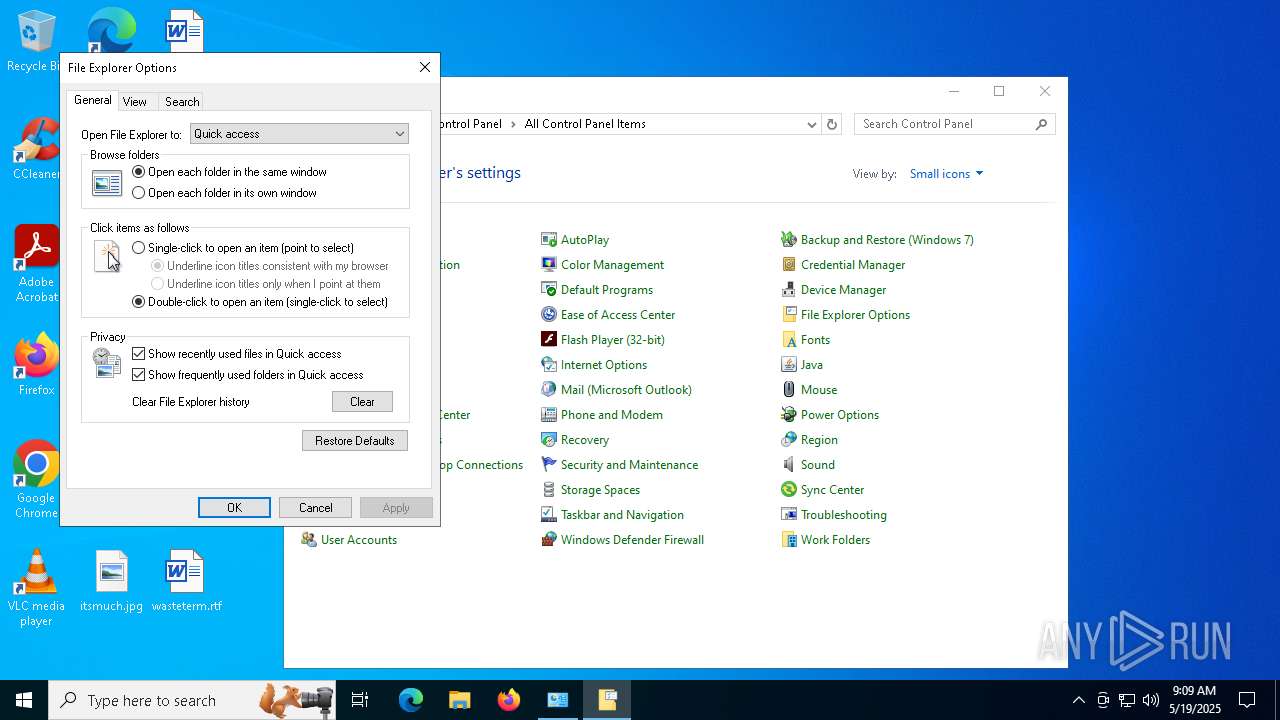Open the Java control panel icon
1280x720 pixels.
point(789,365)
